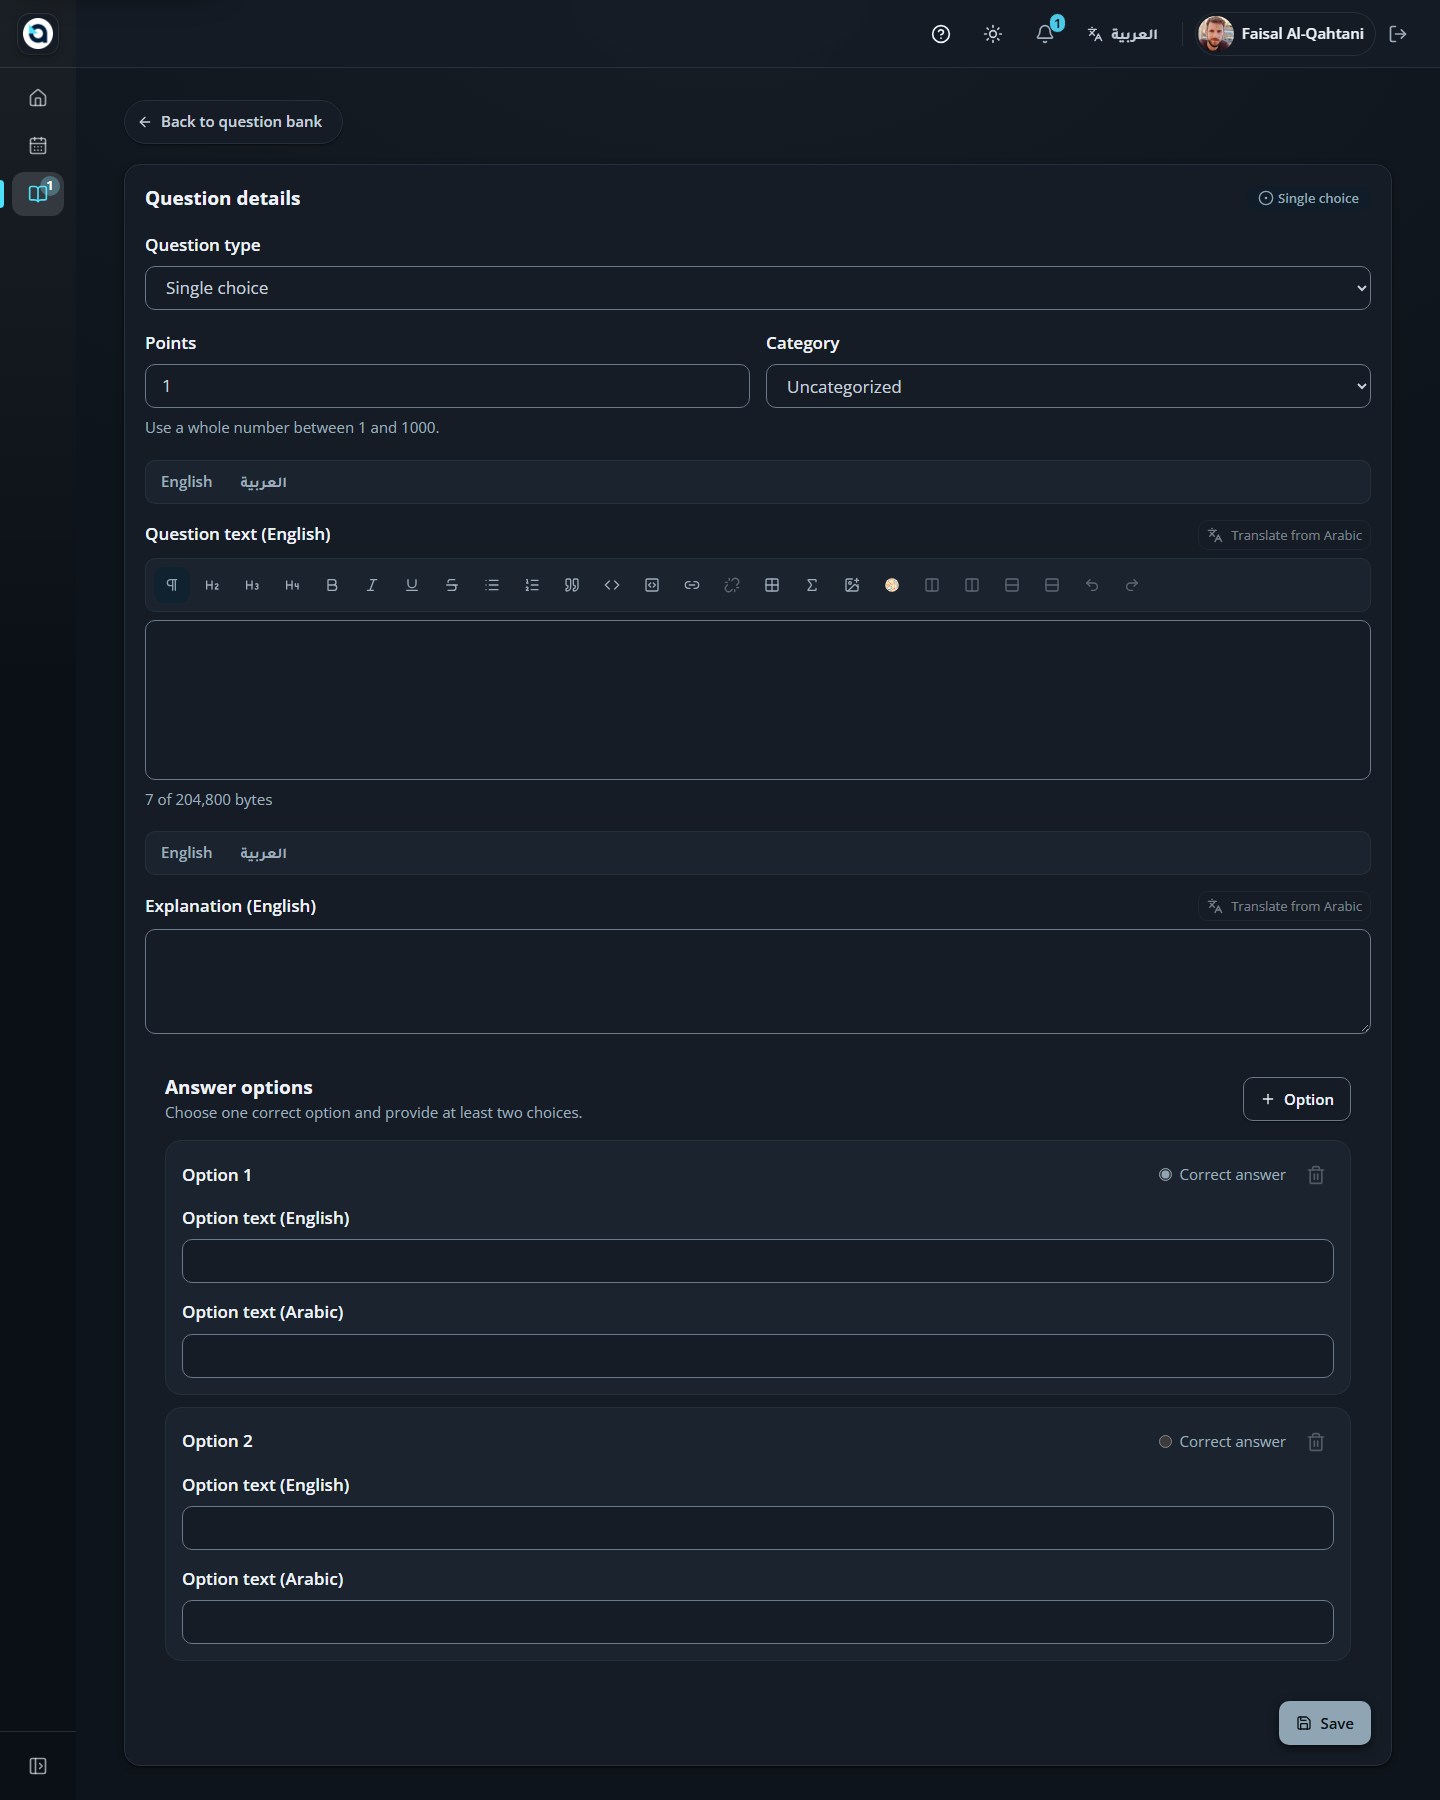Toggle underline formatting
Screen dimensions: 1440x1800
[412, 585]
